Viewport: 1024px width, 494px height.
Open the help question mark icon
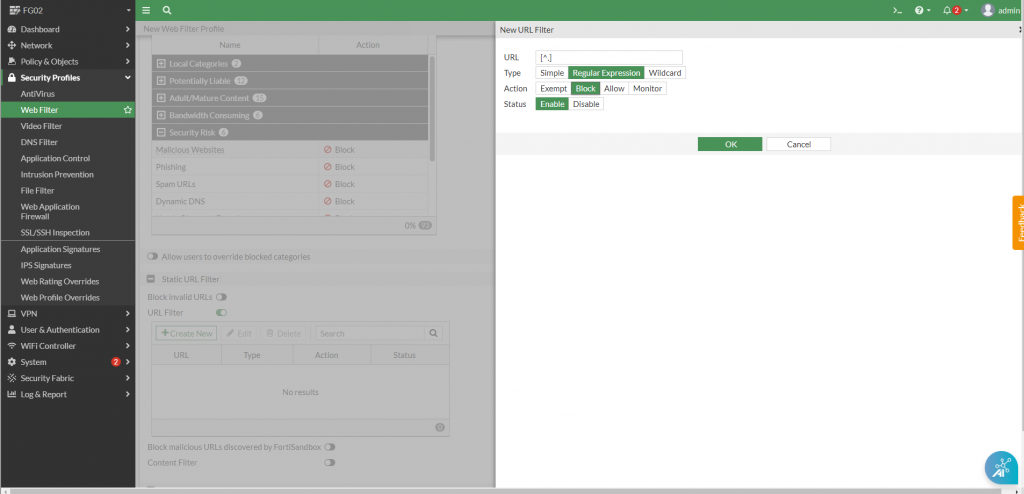tap(921, 10)
